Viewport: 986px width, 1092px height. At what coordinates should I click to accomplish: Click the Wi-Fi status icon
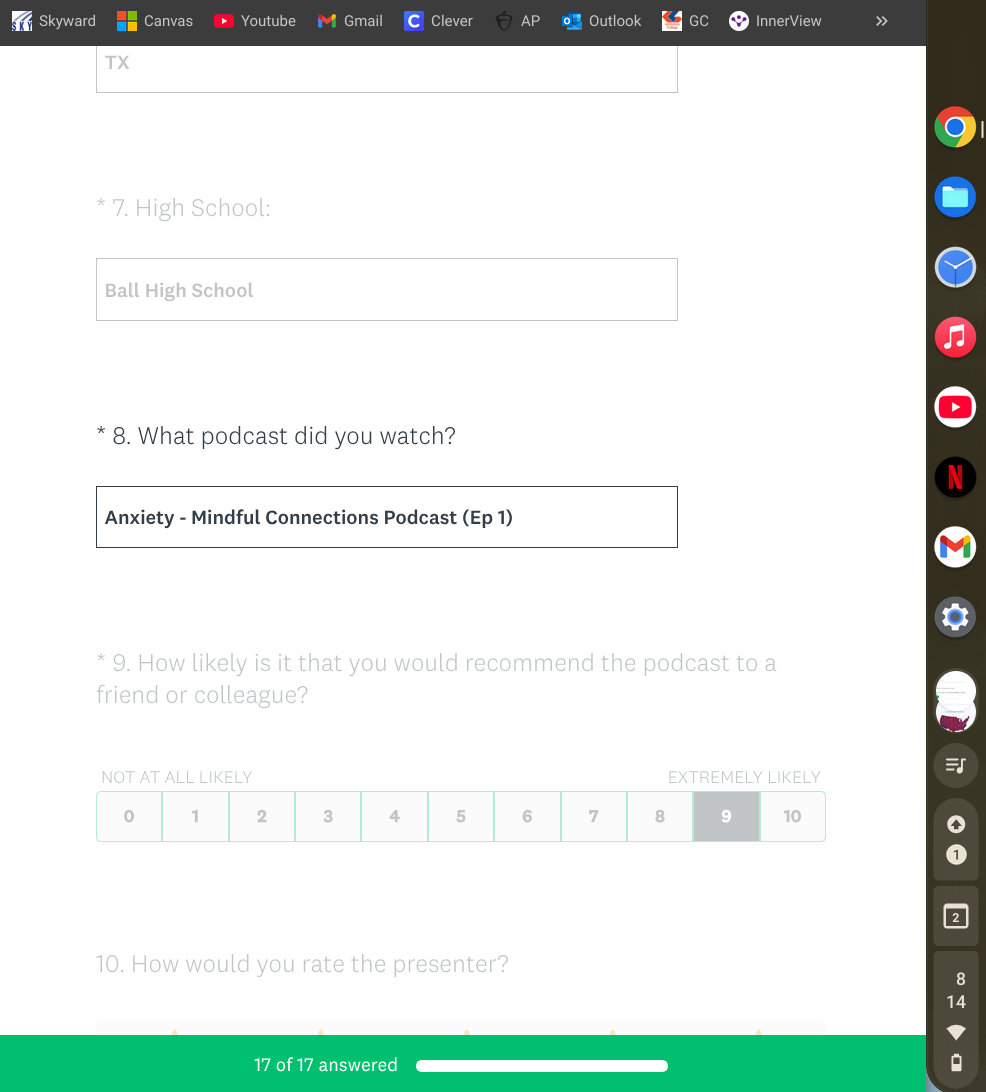tap(956, 1033)
